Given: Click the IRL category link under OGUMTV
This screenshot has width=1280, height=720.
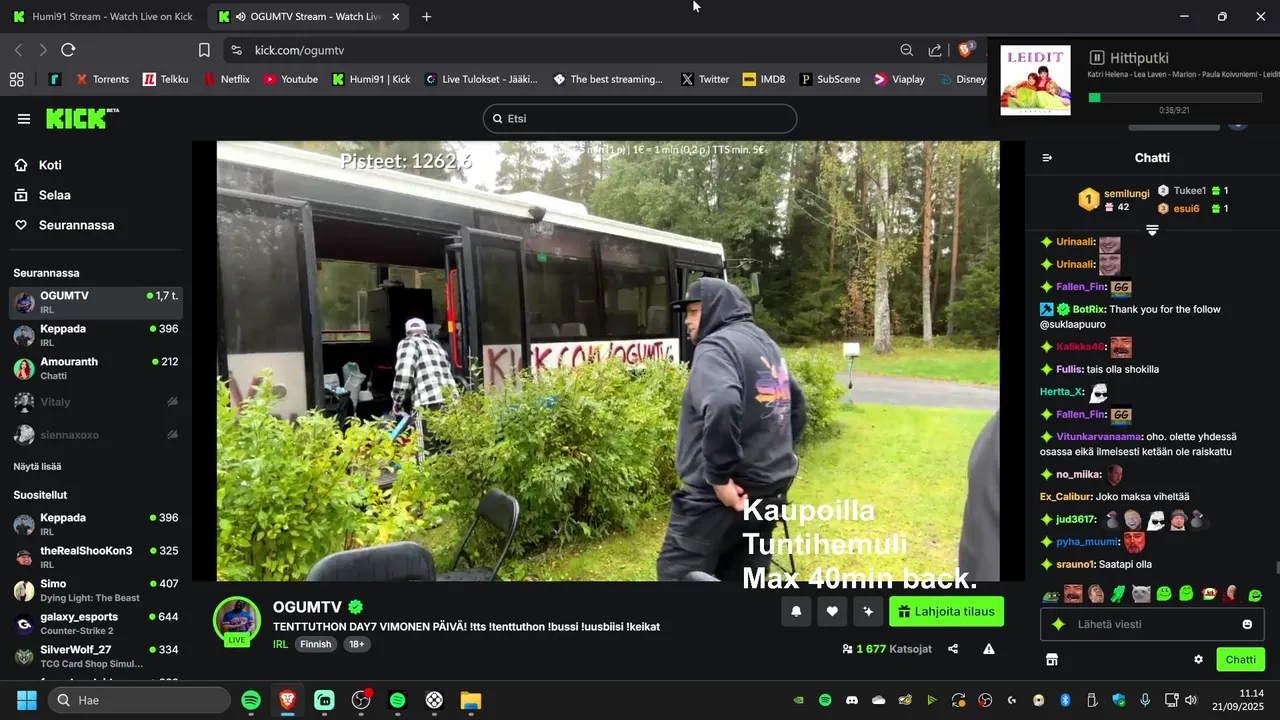Looking at the screenshot, I should pos(280,645).
